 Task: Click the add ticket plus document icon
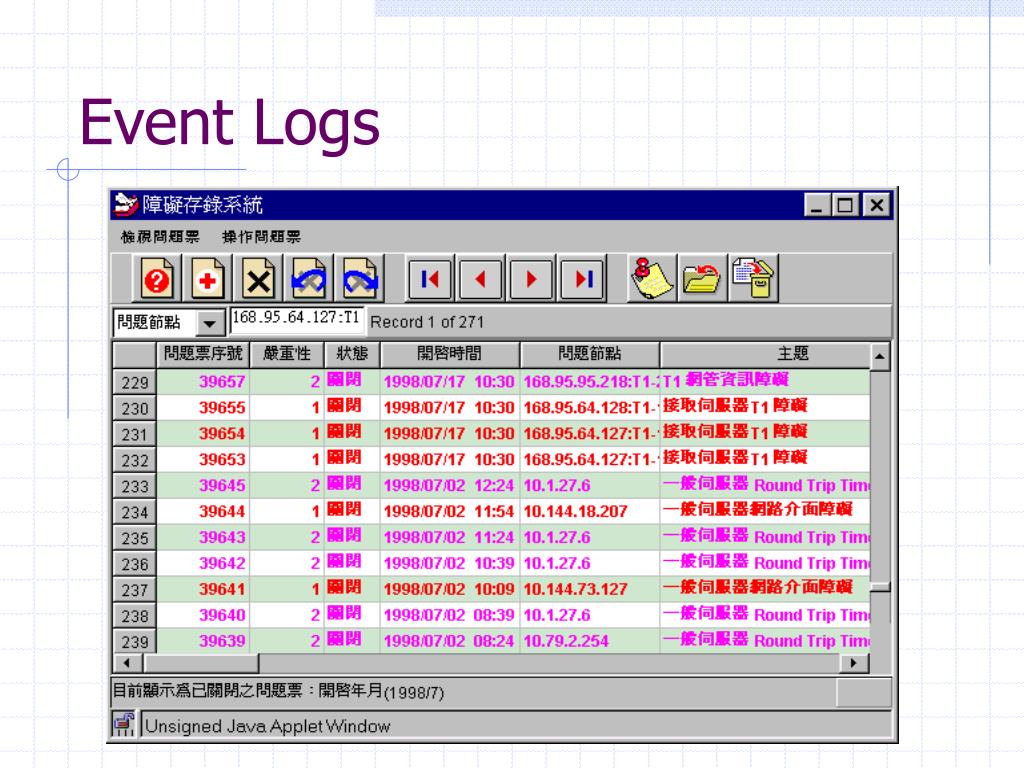point(208,279)
